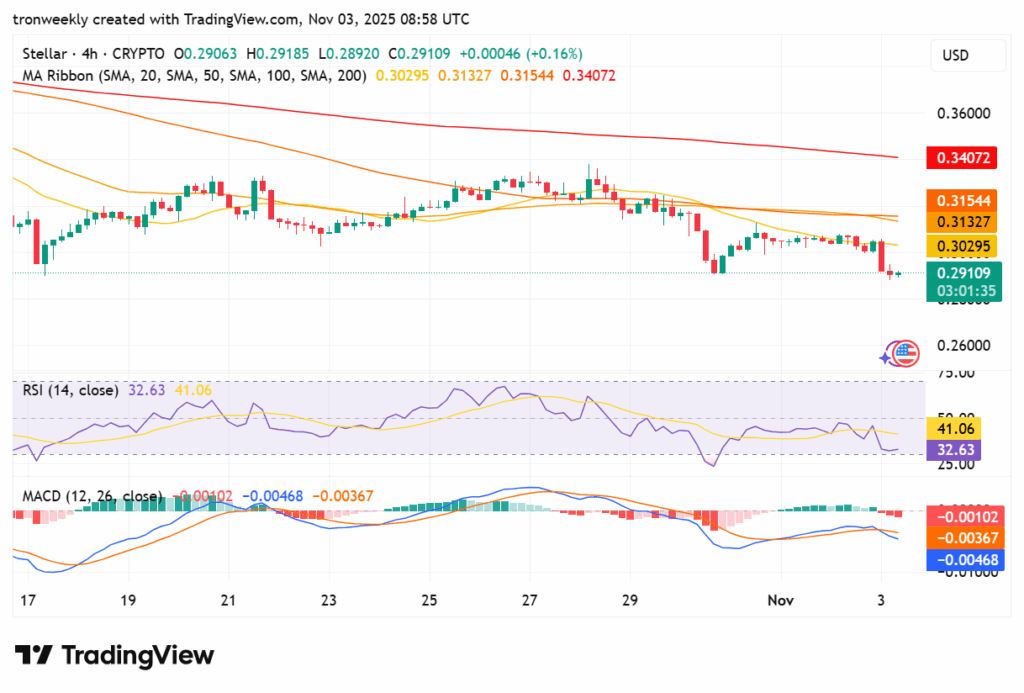Click the green 0.29109 current price label
Screen dimensions: 1024x693
tap(965, 272)
